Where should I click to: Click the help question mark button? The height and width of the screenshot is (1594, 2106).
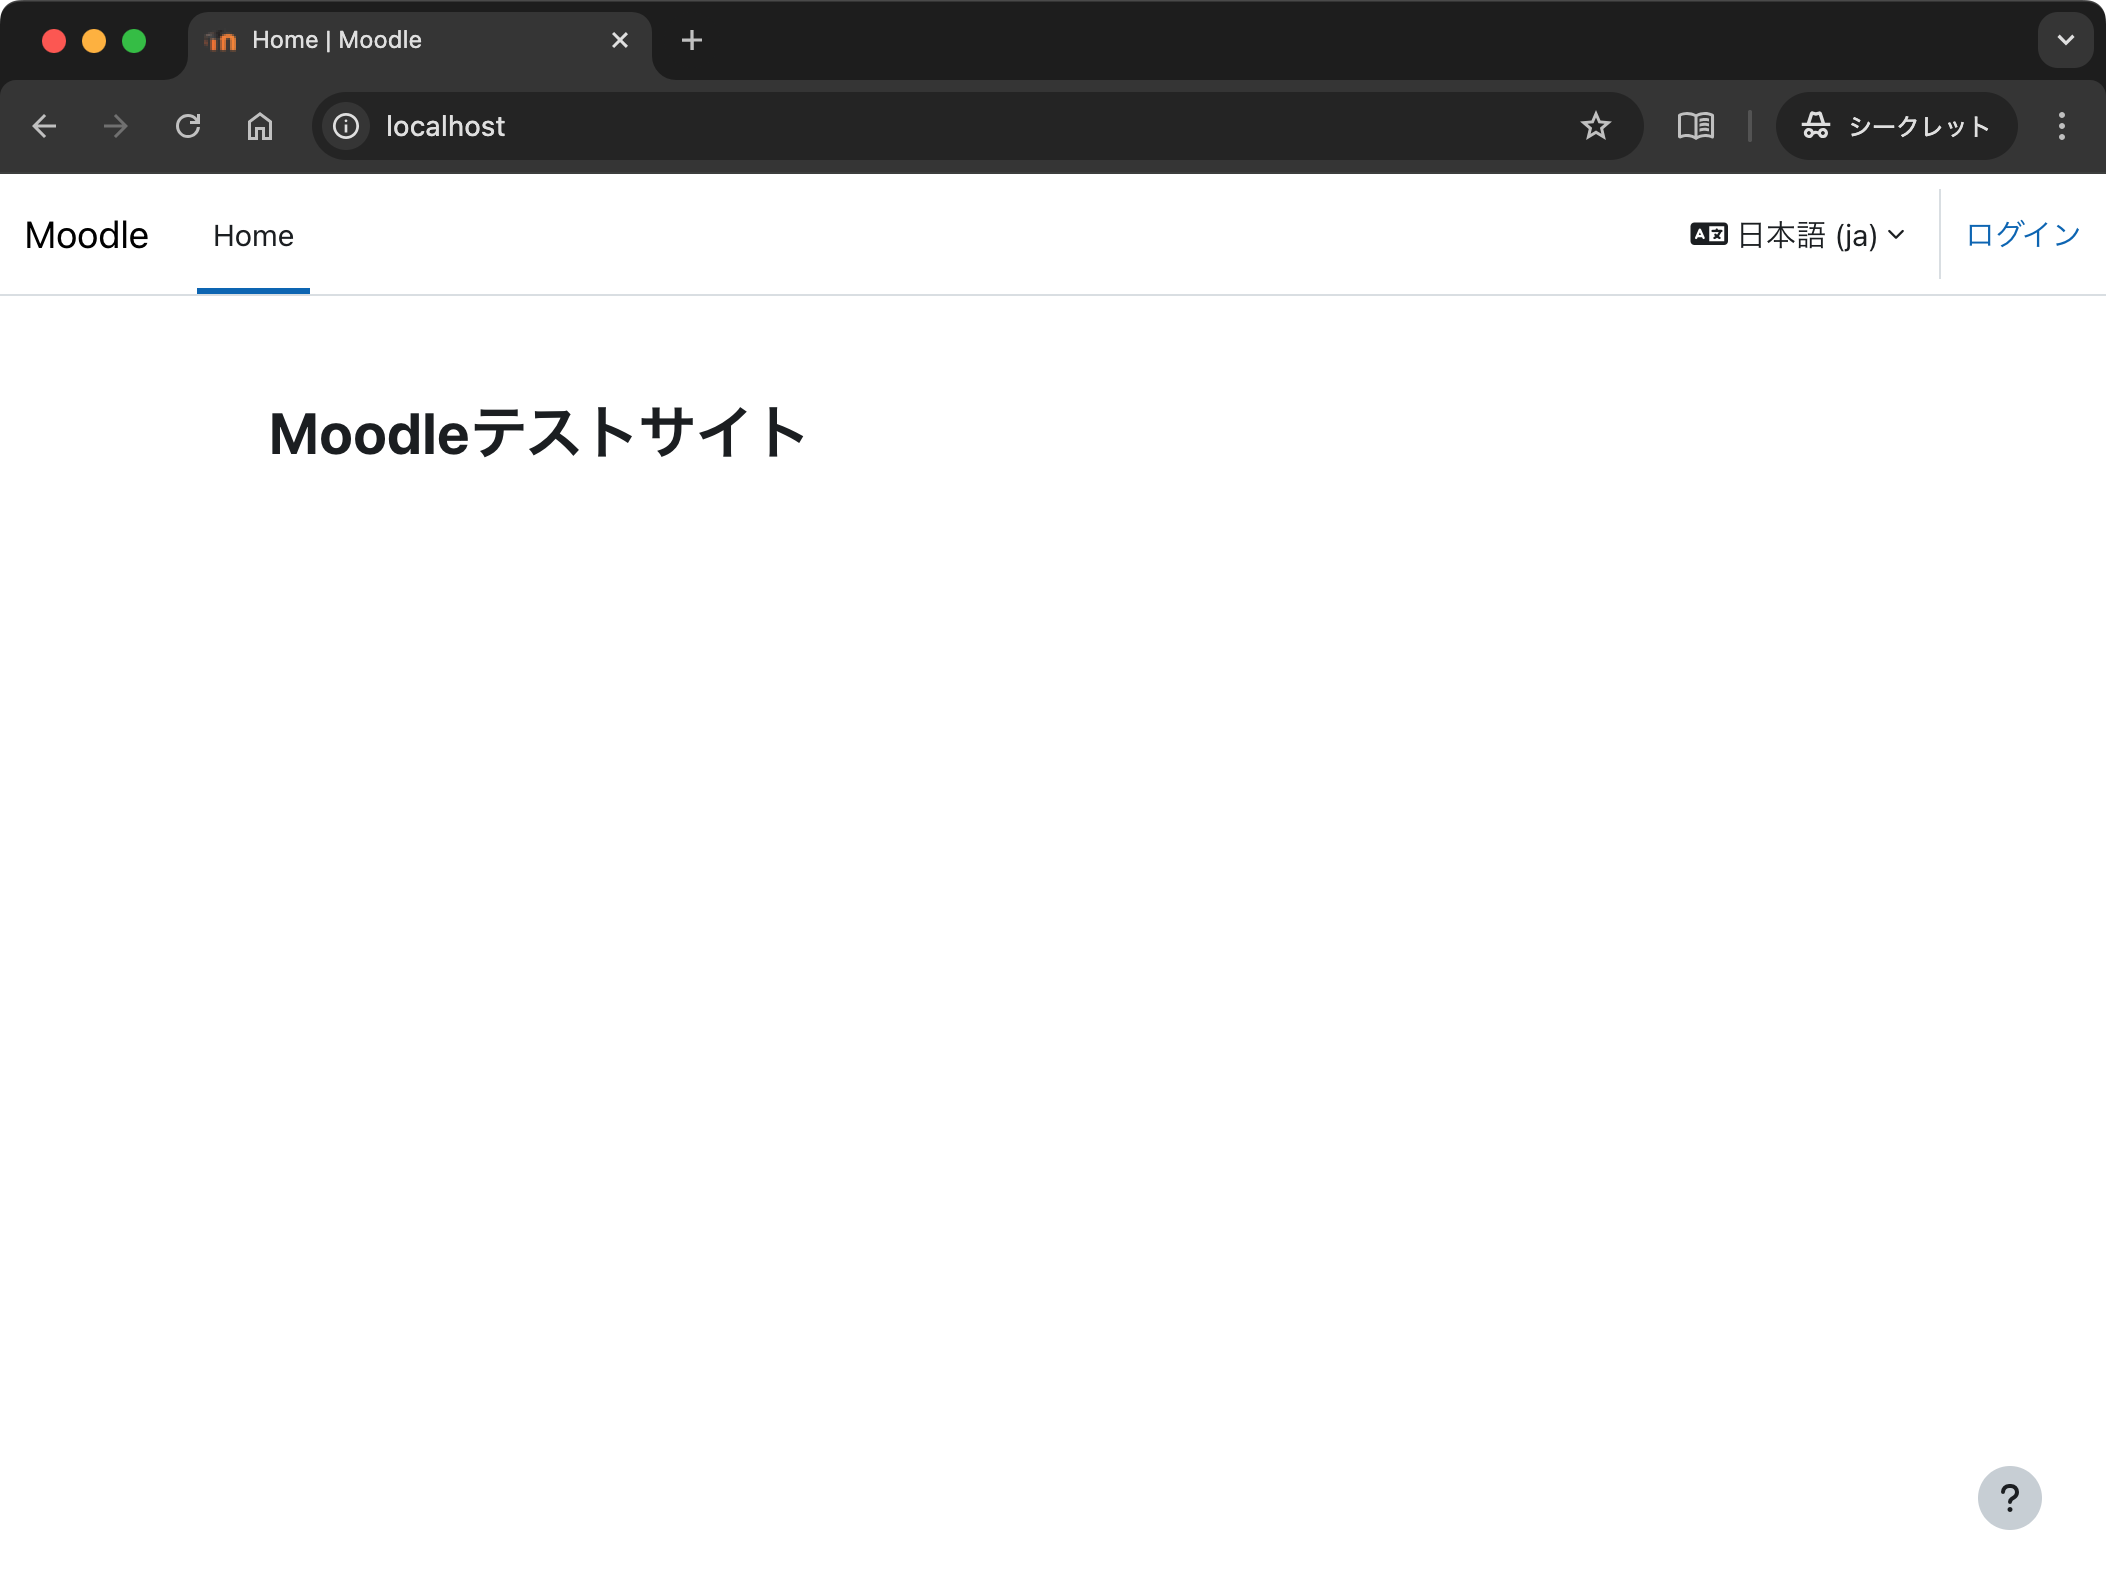coord(2009,1497)
